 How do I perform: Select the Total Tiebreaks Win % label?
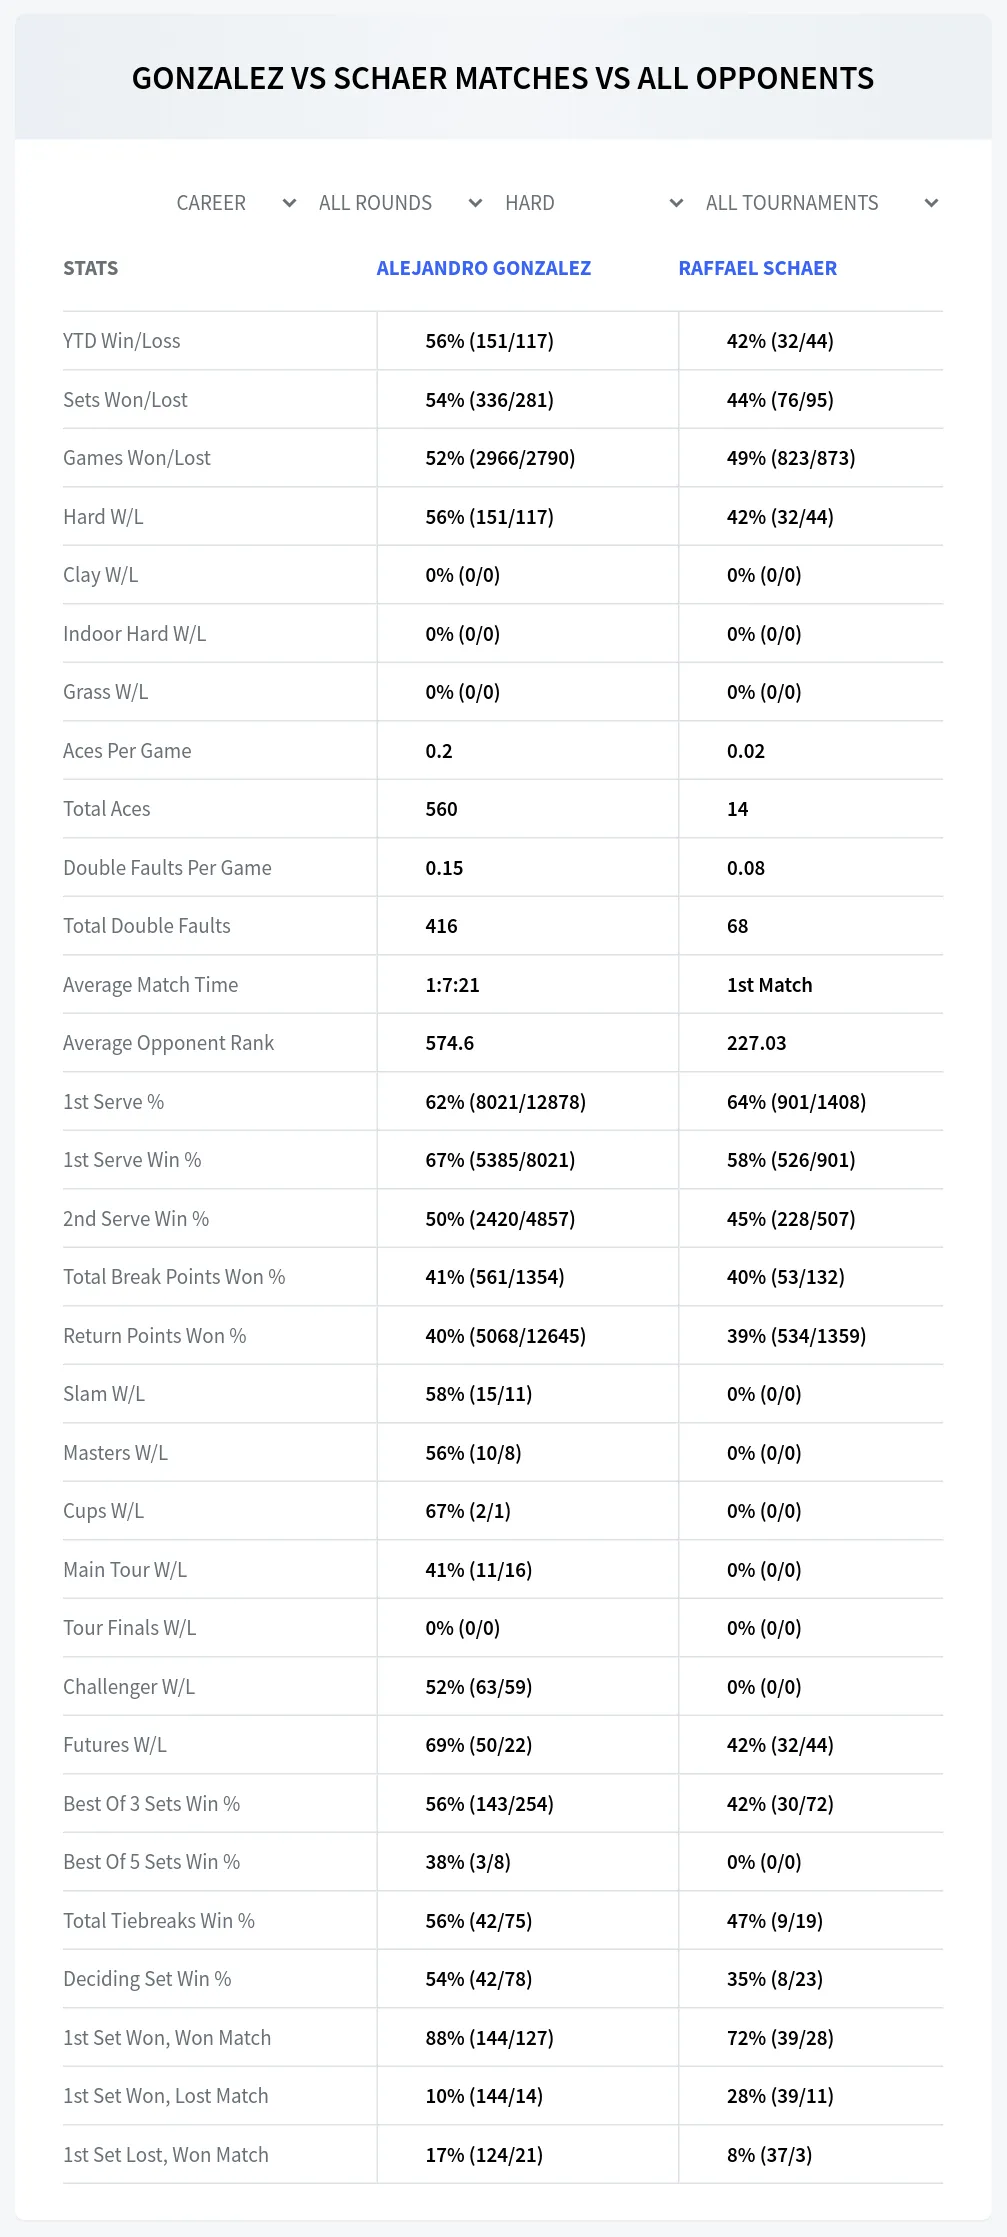click(x=159, y=1921)
